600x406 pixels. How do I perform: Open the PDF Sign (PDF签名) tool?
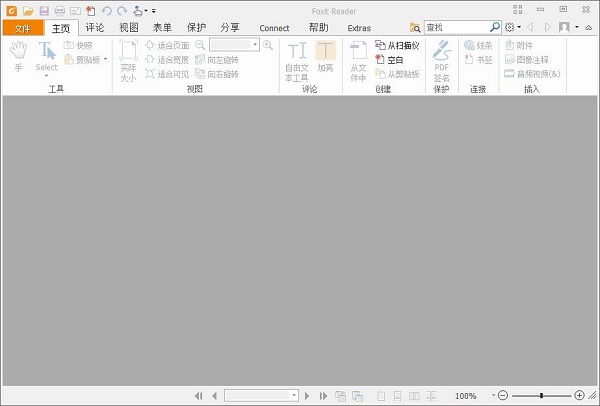(441, 61)
